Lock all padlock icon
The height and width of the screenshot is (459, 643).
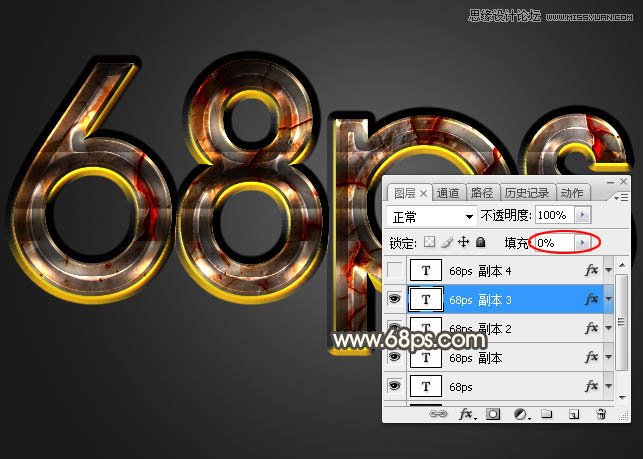click(x=481, y=242)
